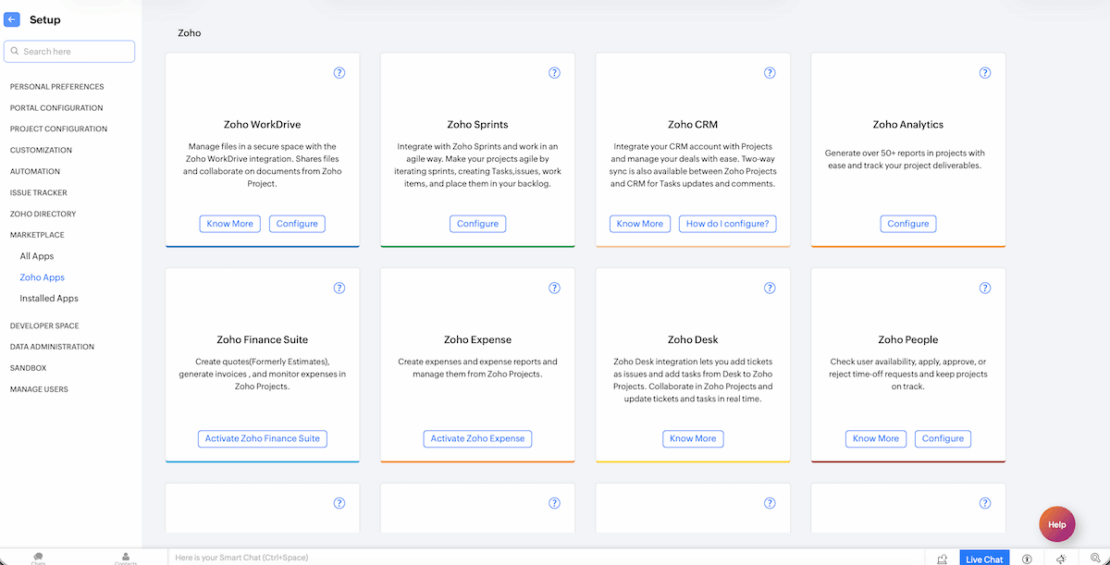This screenshot has height=565, width=1110.
Task: Click Activate Zoho Finance Suite button
Action: [x=263, y=439]
